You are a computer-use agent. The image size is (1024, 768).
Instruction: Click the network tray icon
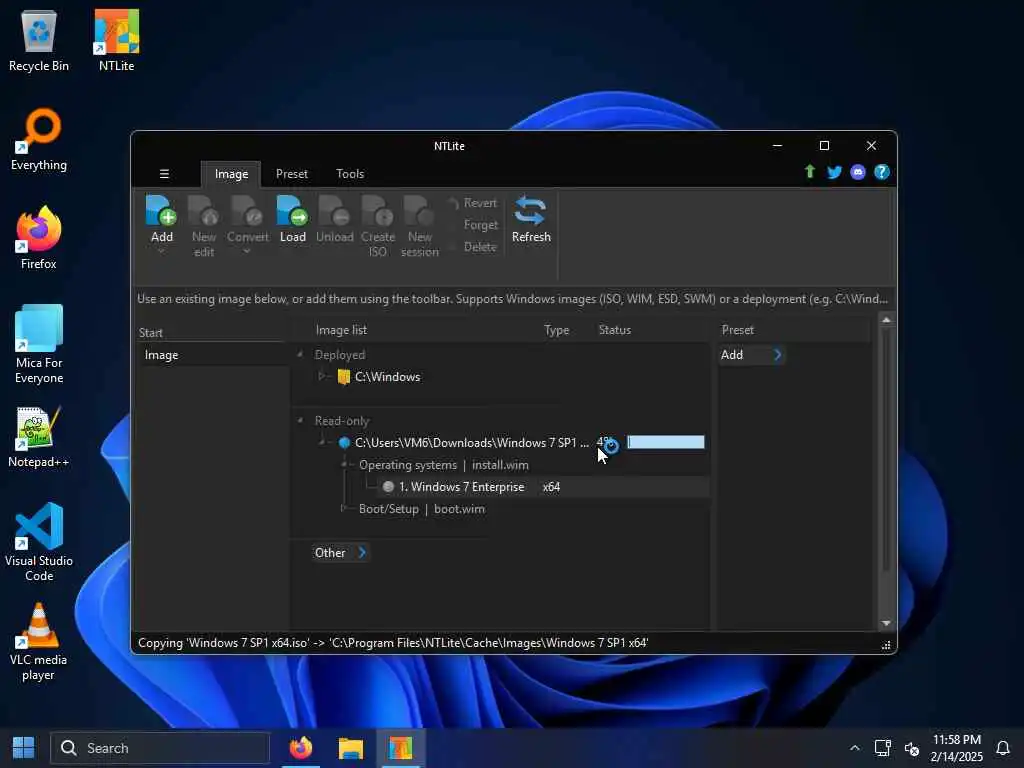tap(882, 748)
